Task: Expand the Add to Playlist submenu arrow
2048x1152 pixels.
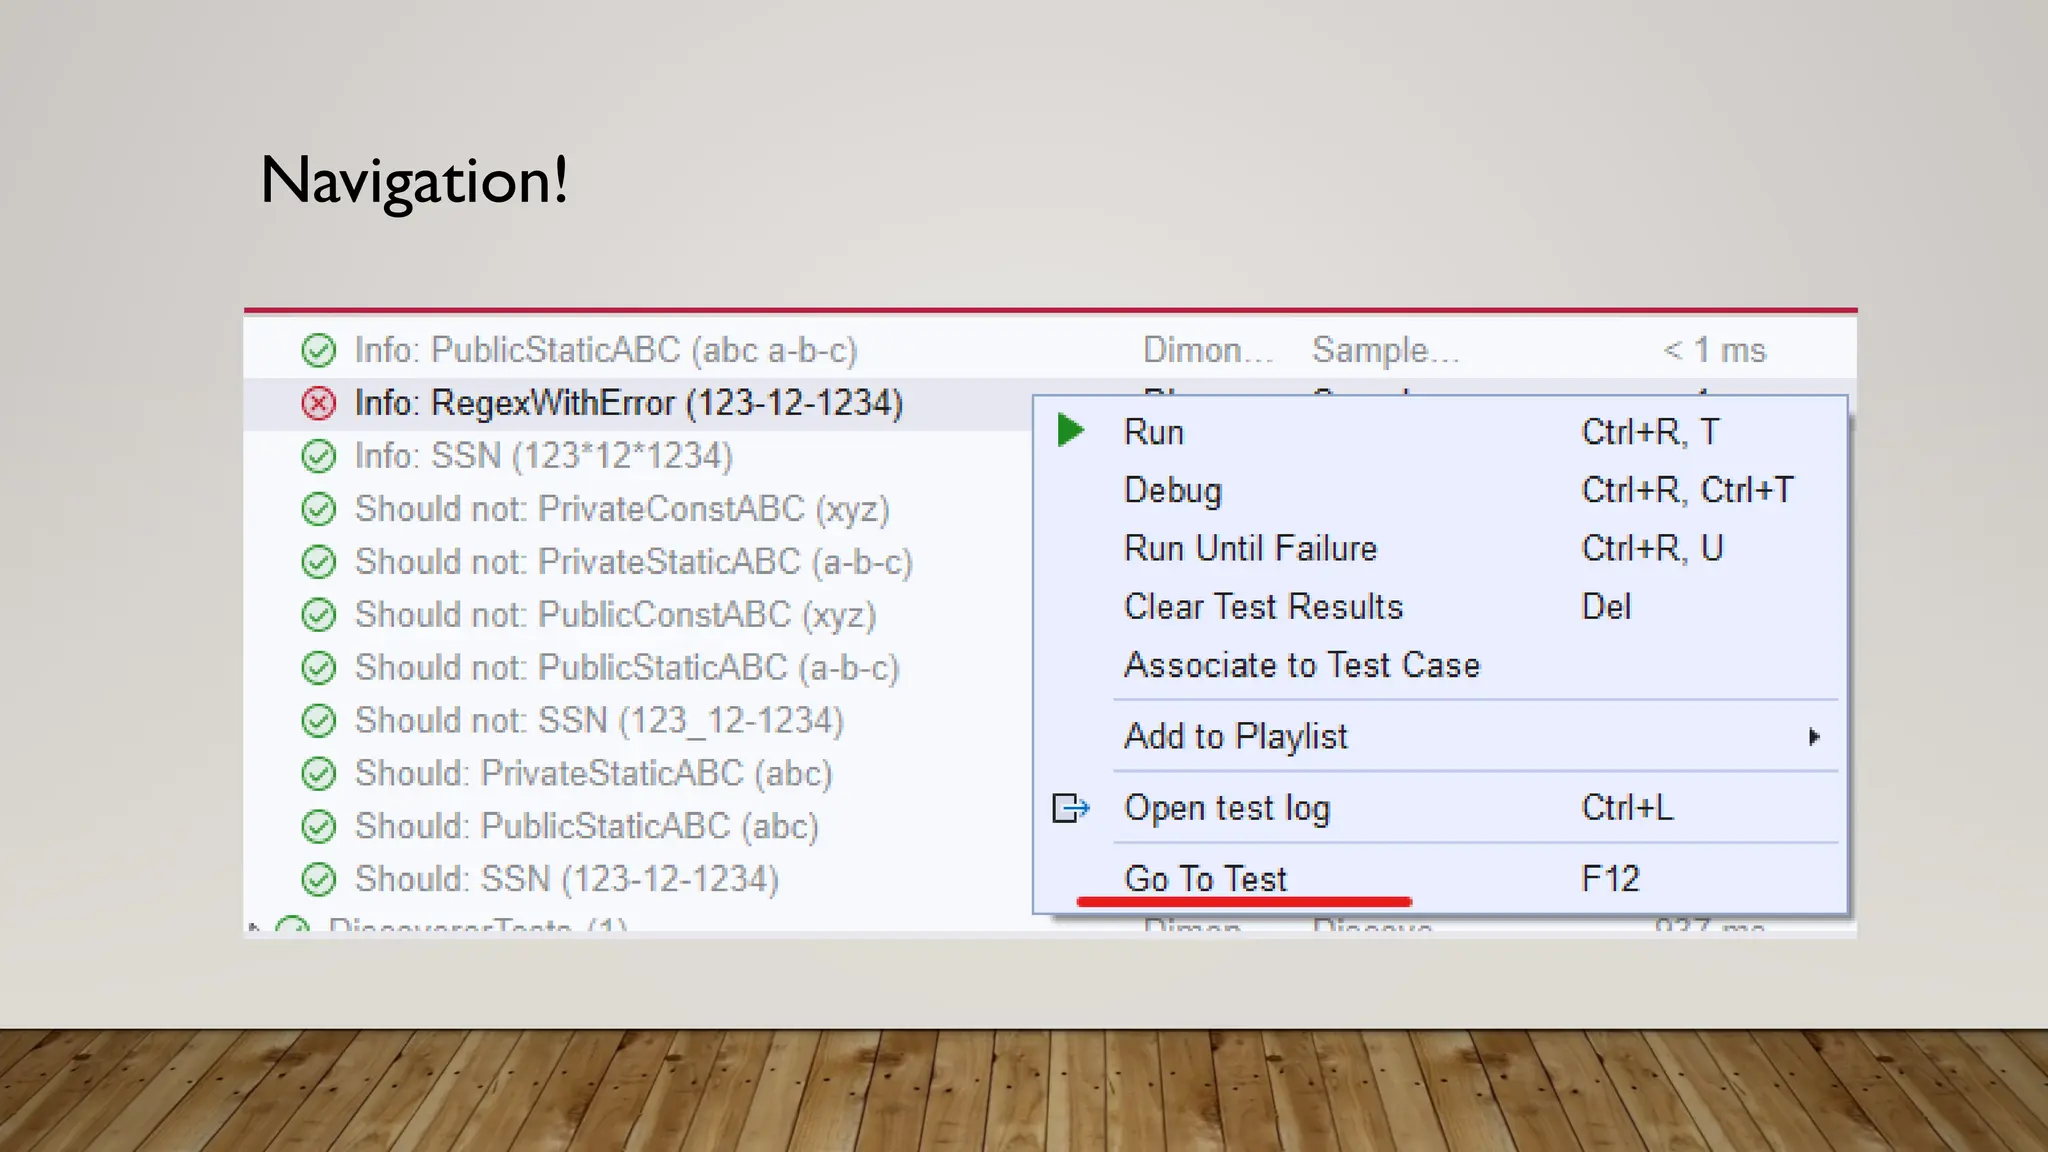Action: click(x=1813, y=737)
